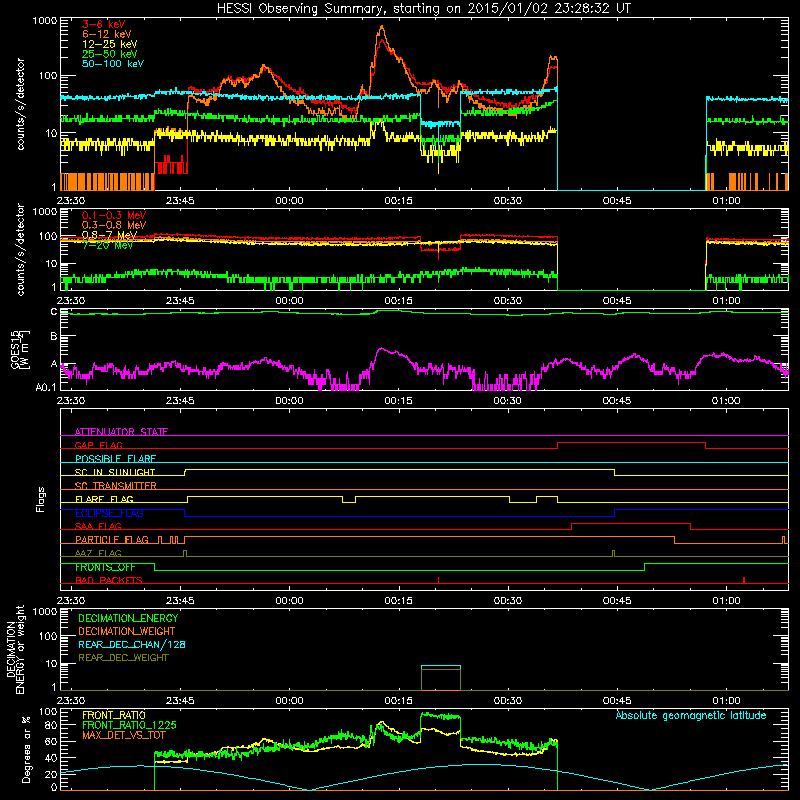The image size is (800, 800).
Task: Click the green 25-50 keV legend label
Action: [110, 54]
